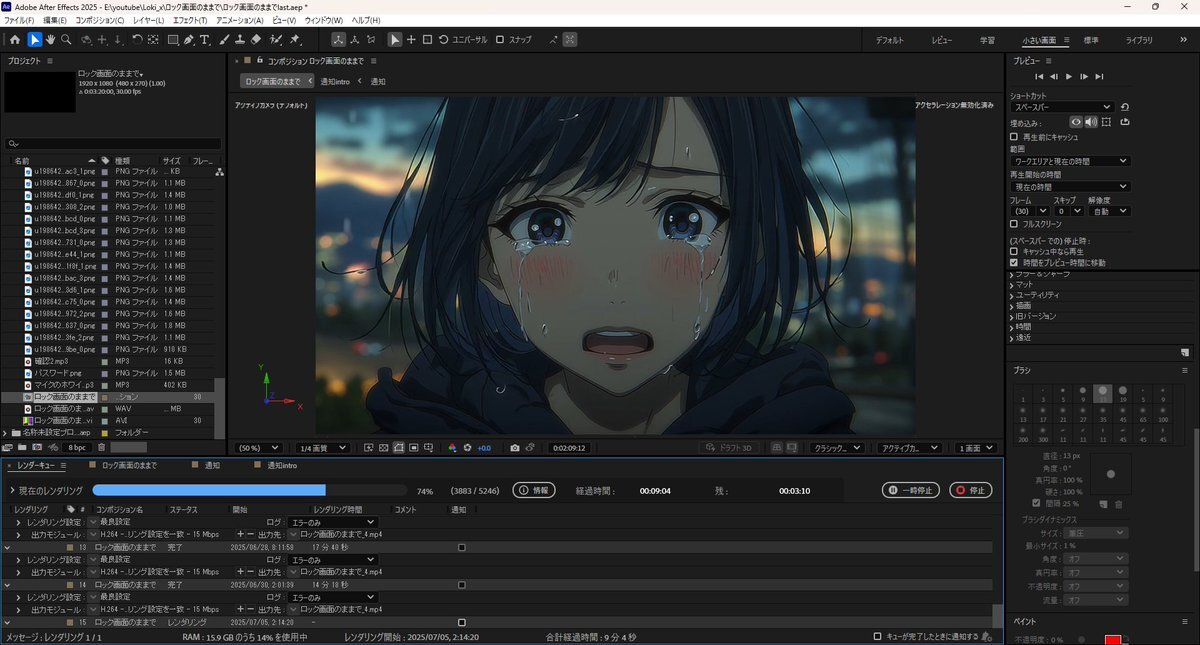The height and width of the screenshot is (645, 1200).
Task: Click the show channel color icon
Action: coord(452,448)
